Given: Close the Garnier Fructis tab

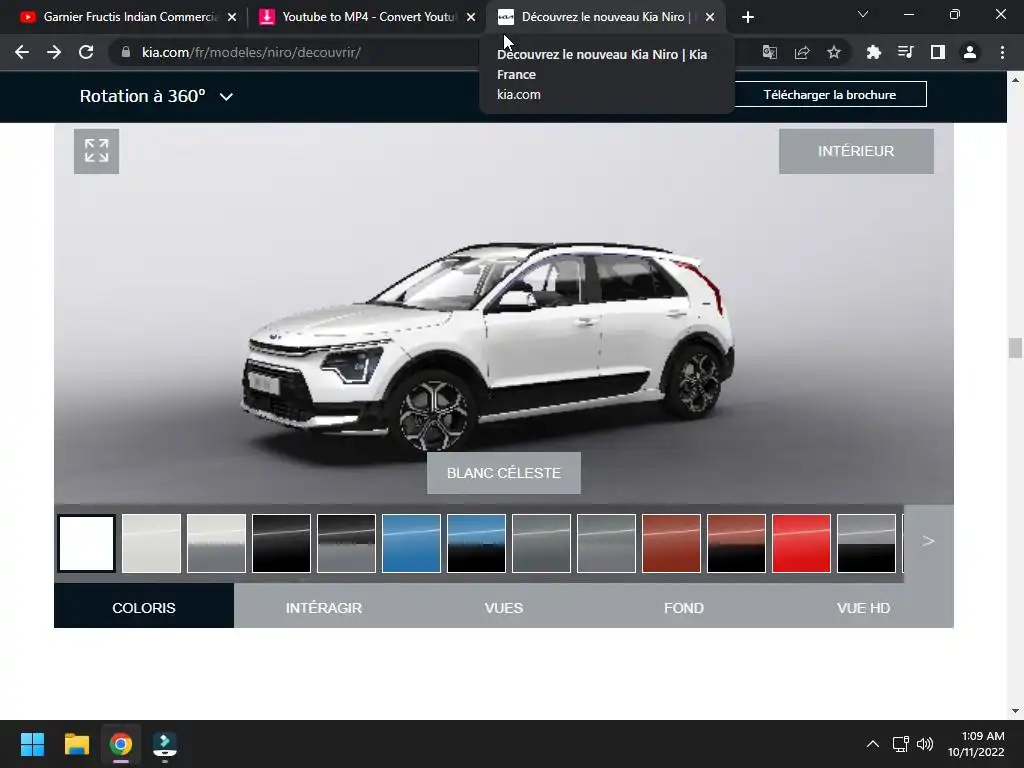Looking at the screenshot, I should pos(232,17).
